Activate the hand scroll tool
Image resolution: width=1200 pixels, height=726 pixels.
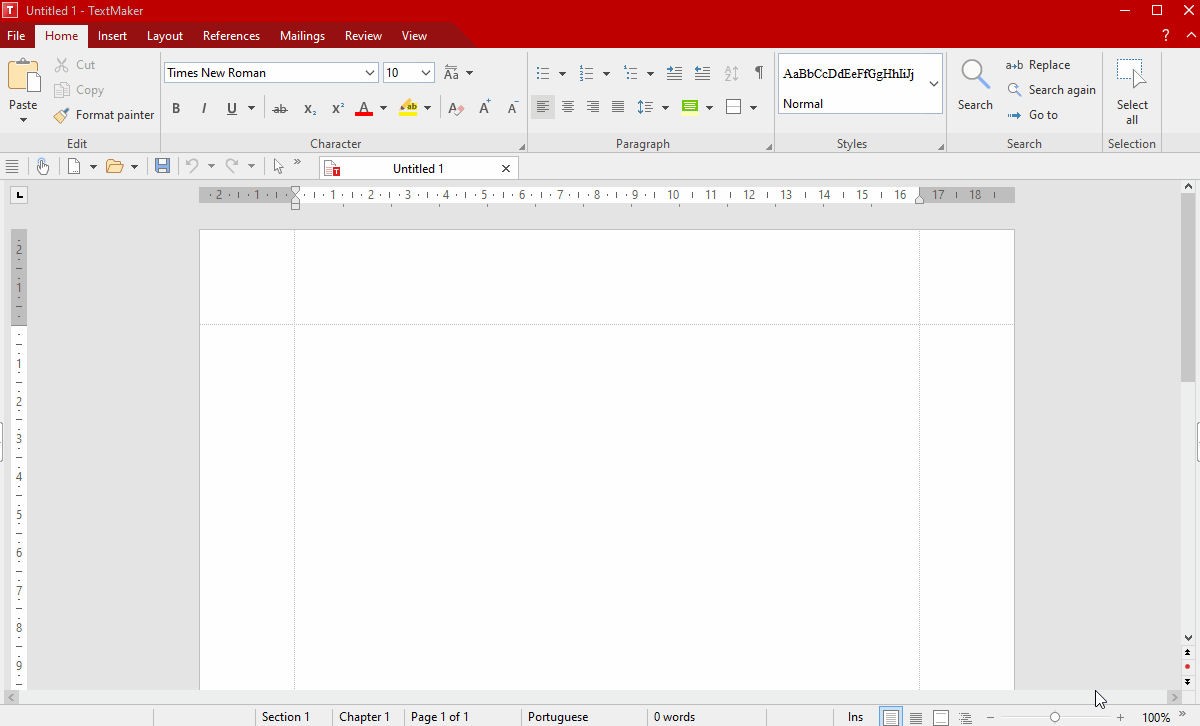tap(42, 166)
